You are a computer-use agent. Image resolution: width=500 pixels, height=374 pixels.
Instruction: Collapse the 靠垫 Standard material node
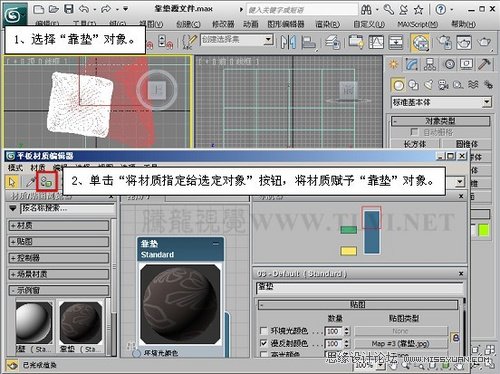(x=216, y=244)
